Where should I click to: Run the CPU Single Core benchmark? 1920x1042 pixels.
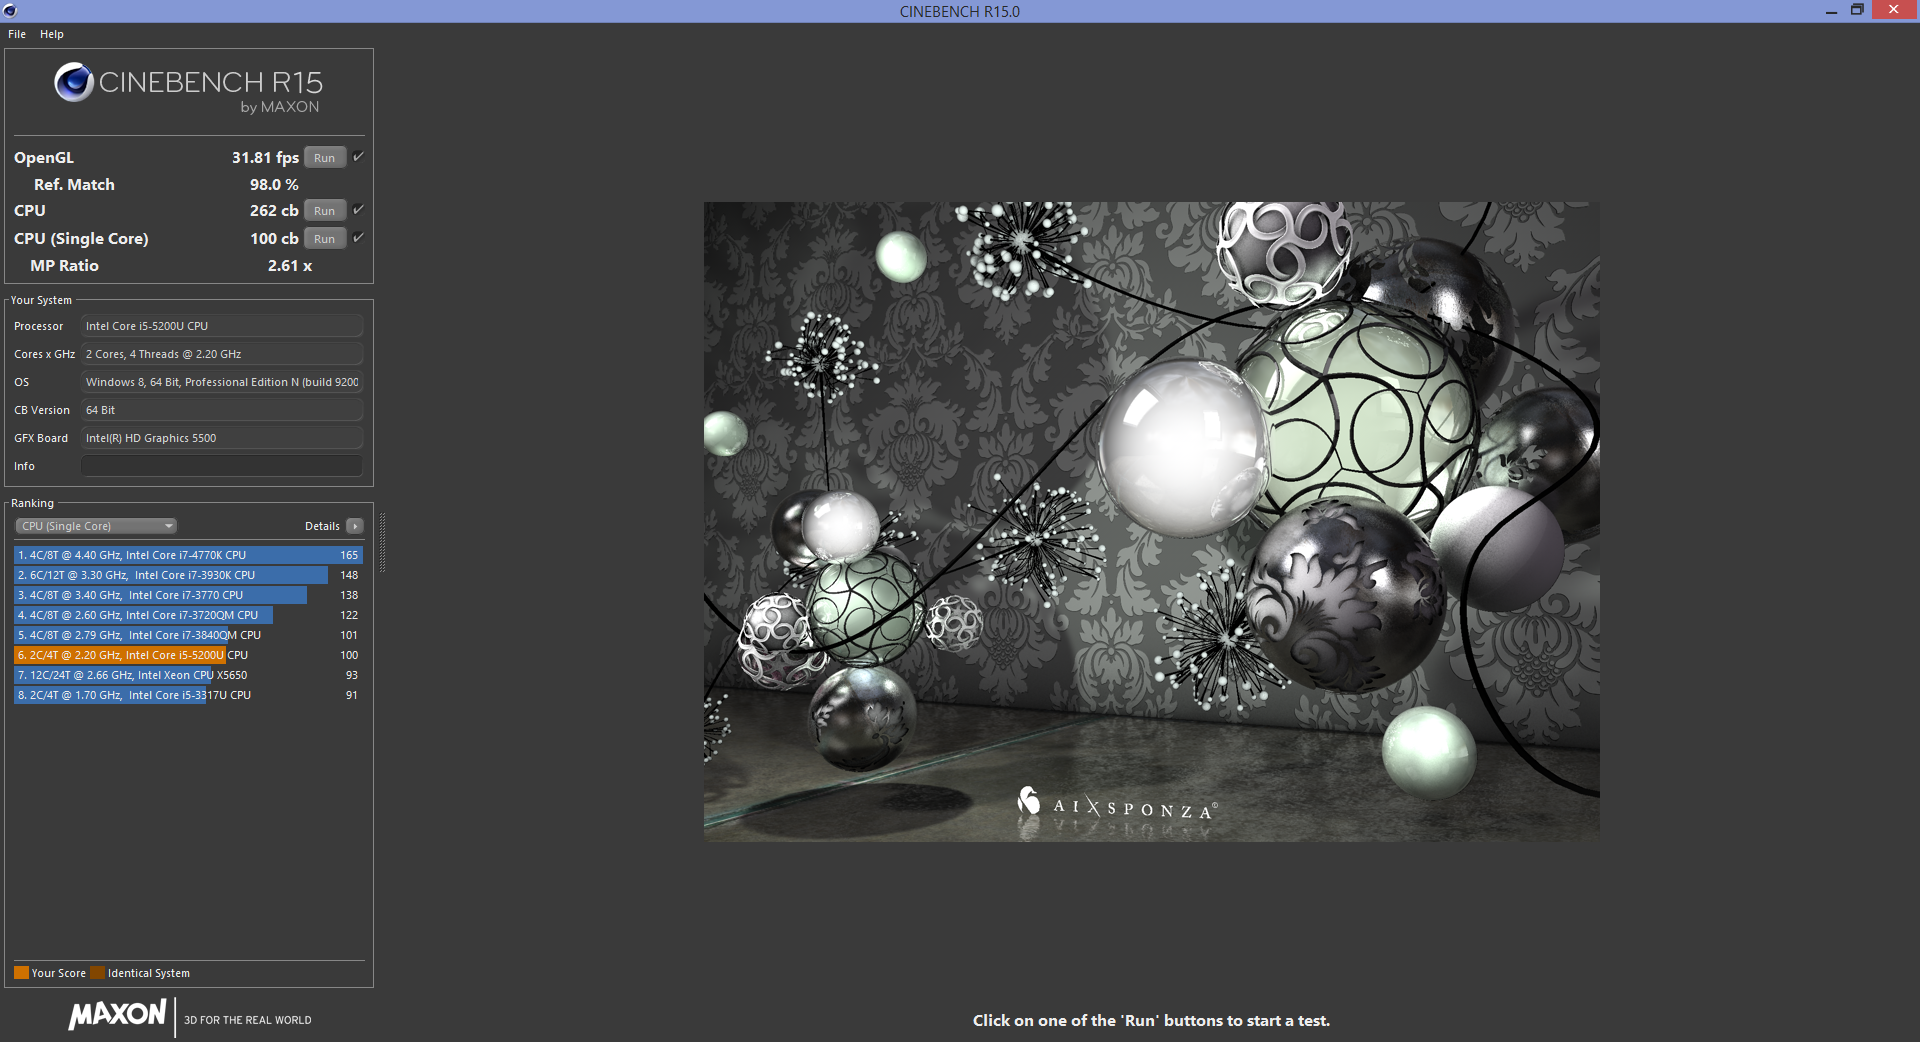pyautogui.click(x=325, y=239)
